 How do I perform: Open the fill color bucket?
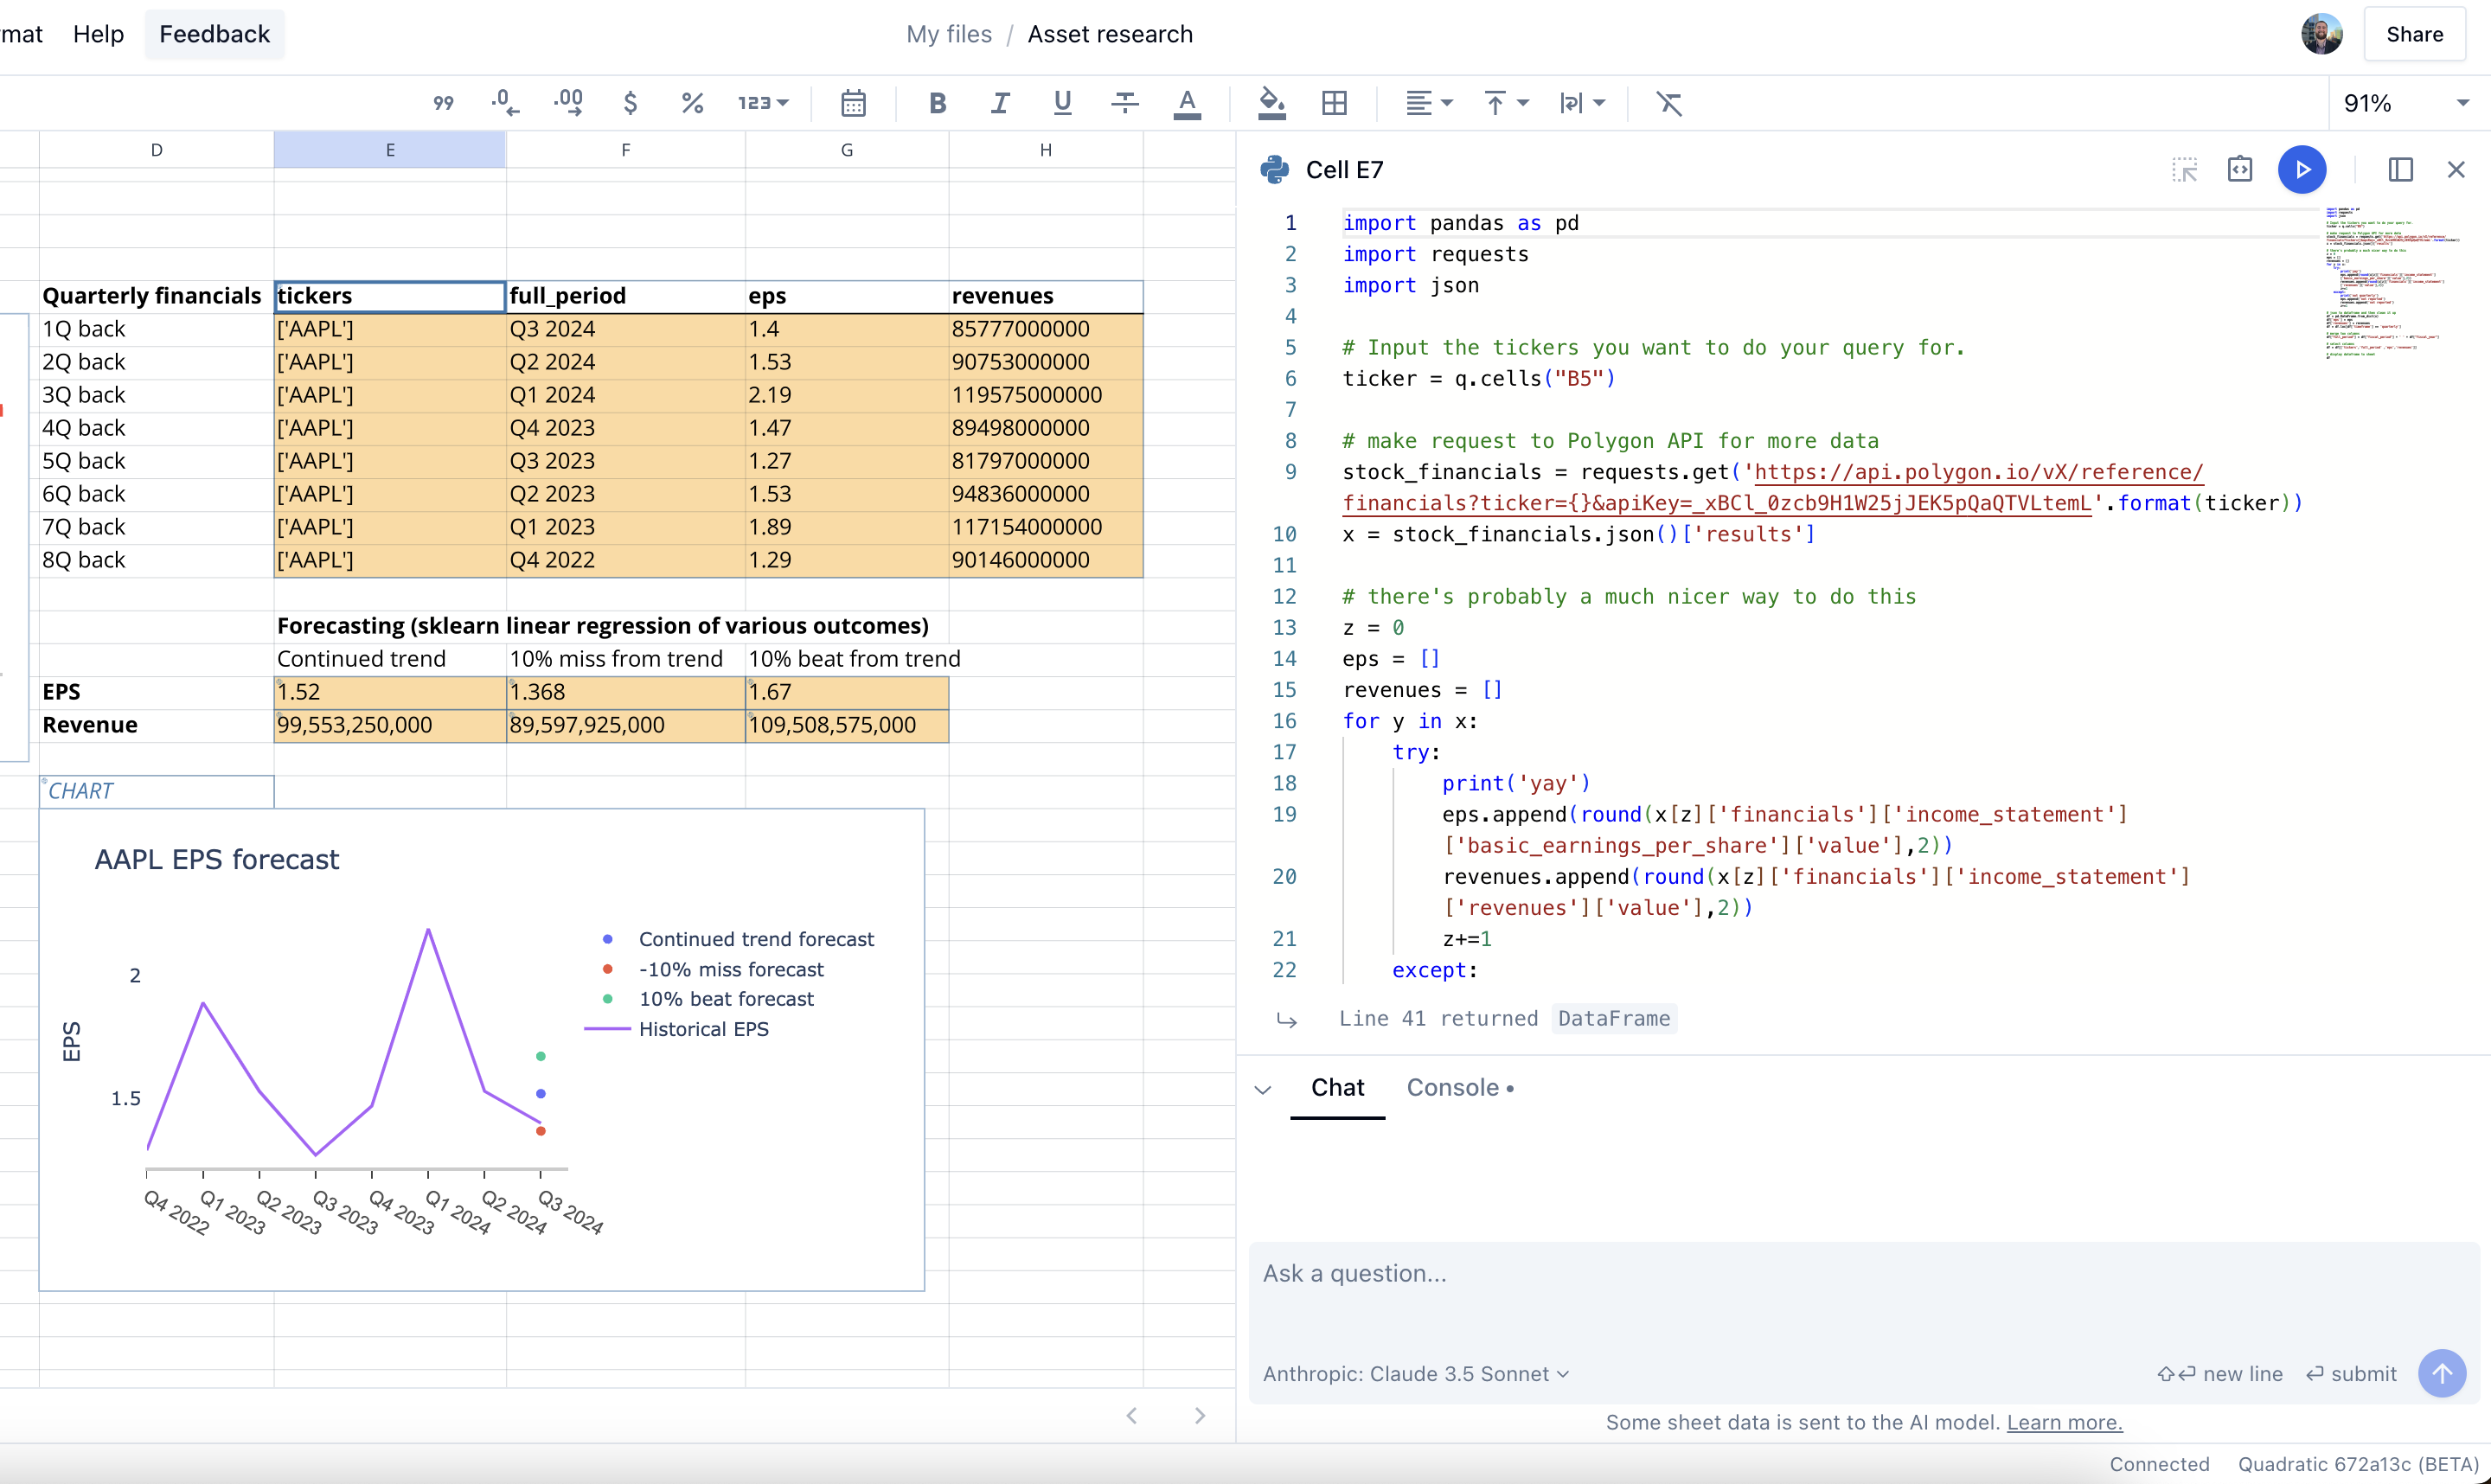1271,103
